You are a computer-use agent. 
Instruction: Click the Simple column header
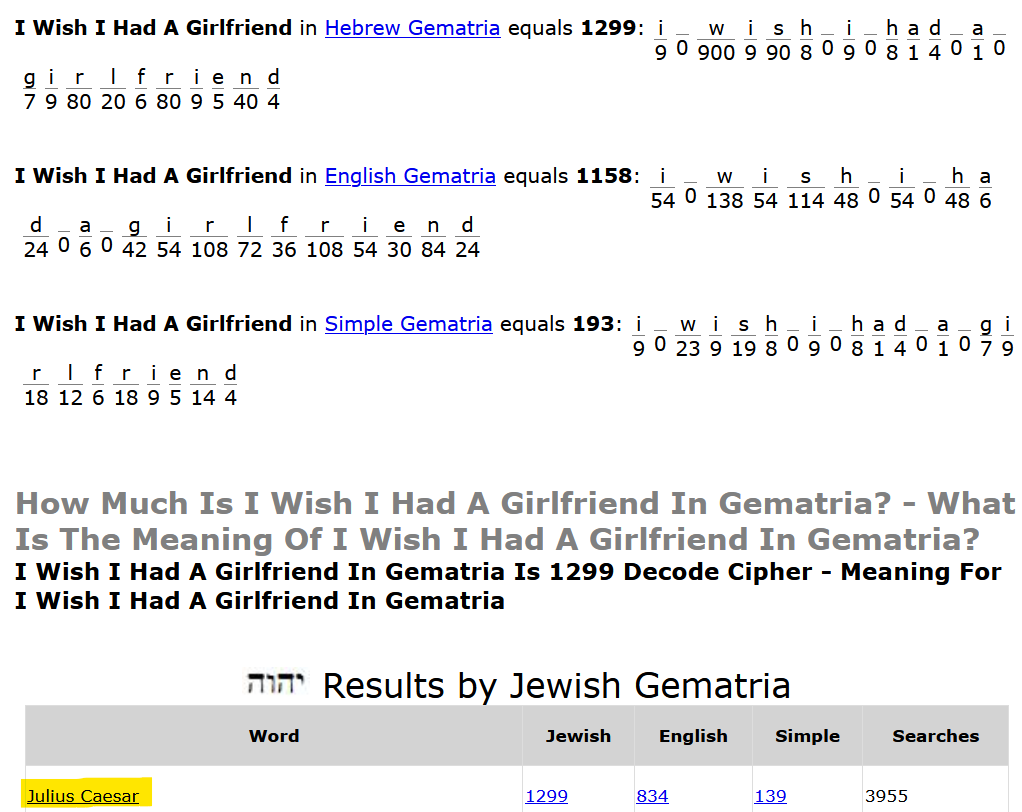pyautogui.click(x=807, y=736)
